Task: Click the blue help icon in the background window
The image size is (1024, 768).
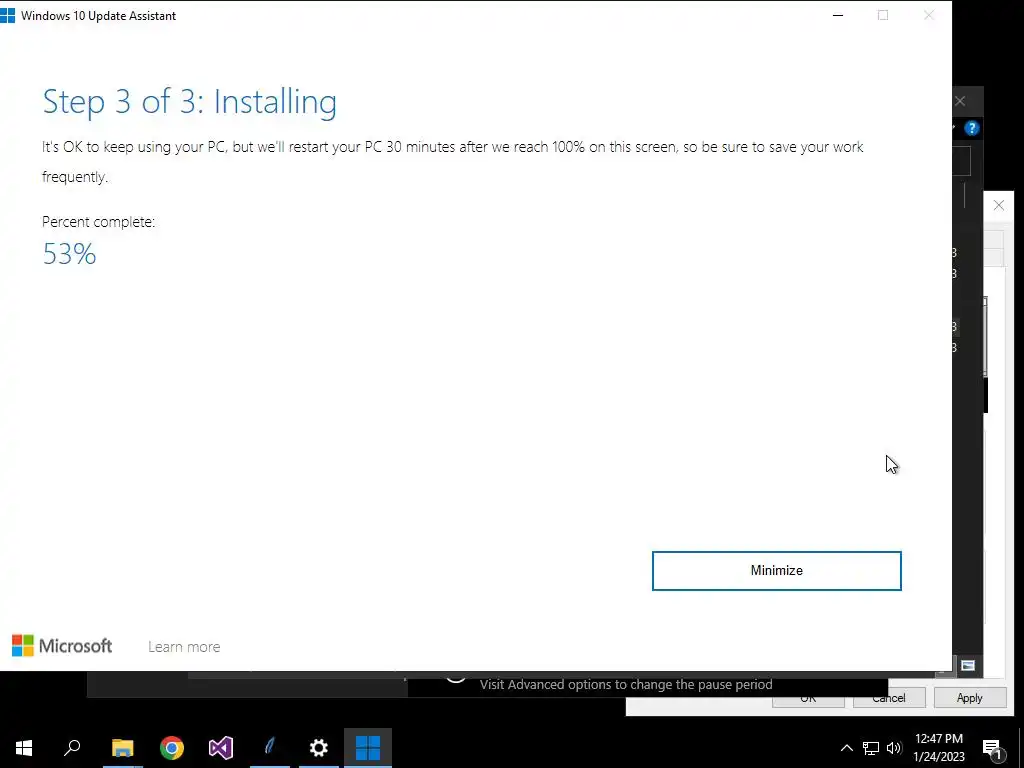Action: tap(972, 128)
